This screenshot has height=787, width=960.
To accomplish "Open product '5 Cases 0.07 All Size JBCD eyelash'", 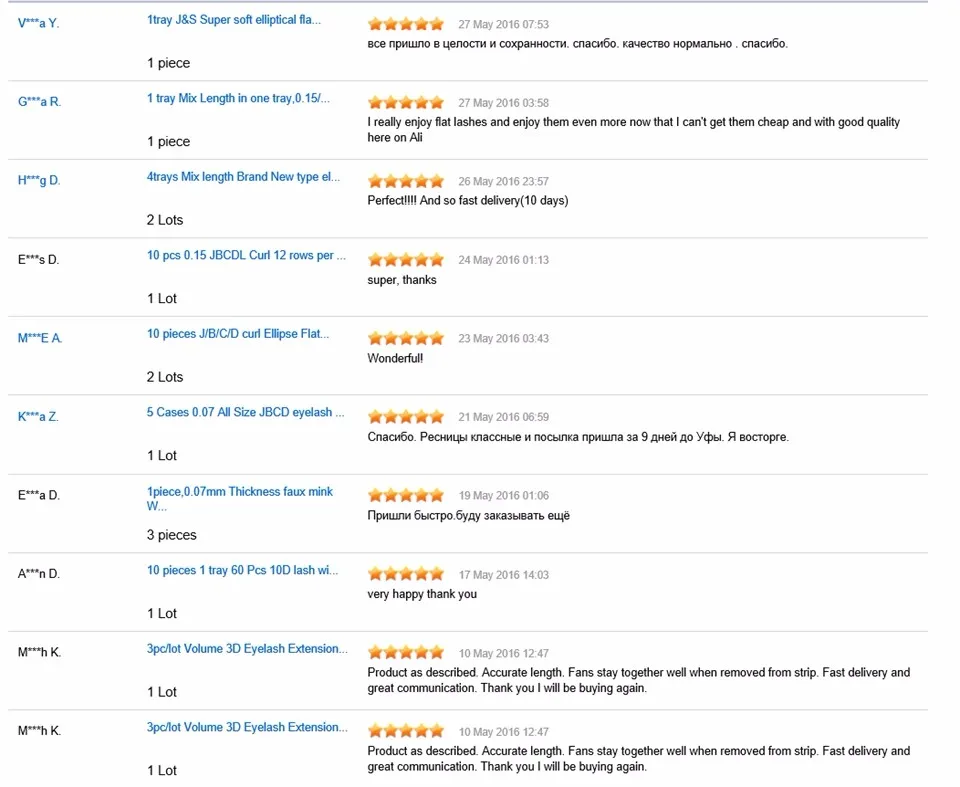I will point(246,412).
